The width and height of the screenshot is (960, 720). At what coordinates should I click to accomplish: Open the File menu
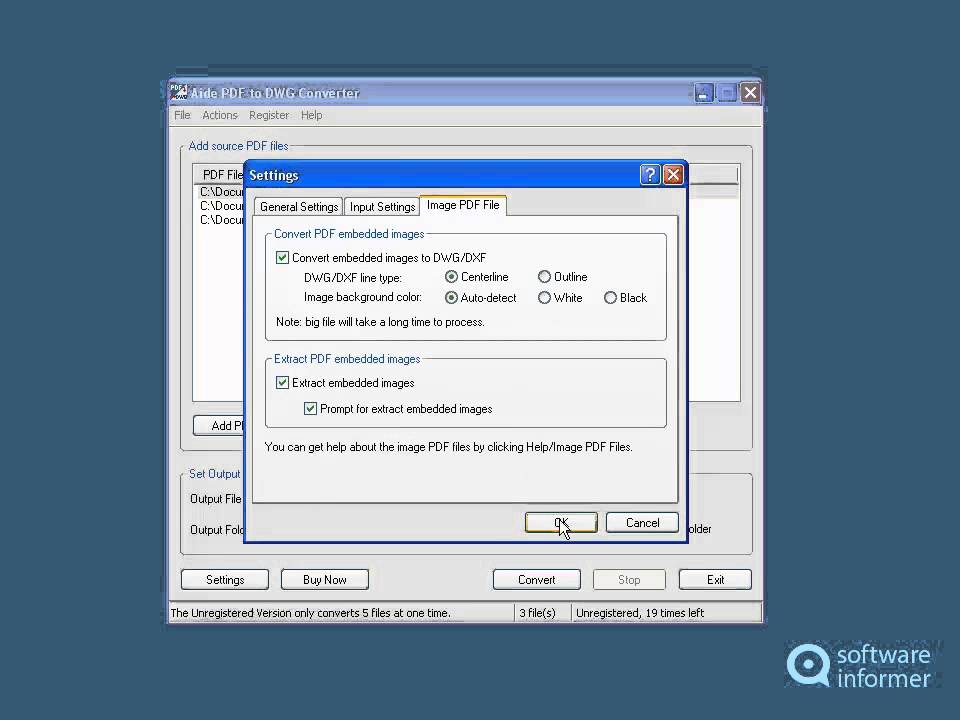182,115
